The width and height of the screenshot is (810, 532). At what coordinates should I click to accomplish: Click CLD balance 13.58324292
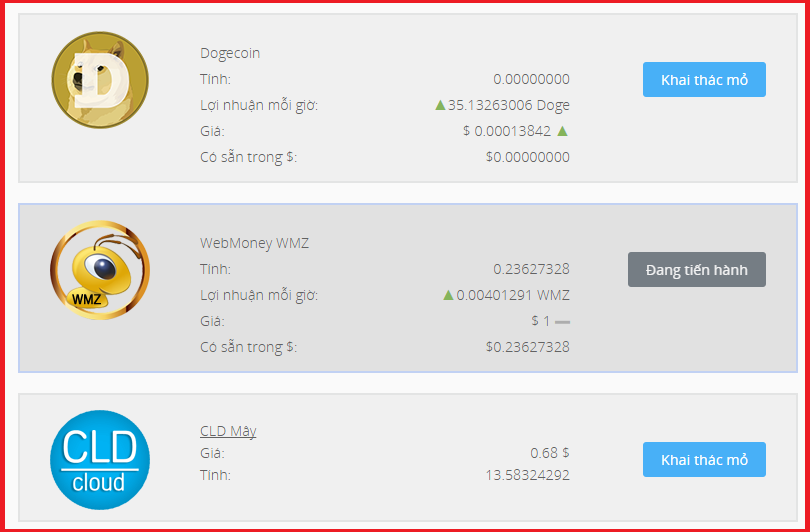(527, 475)
